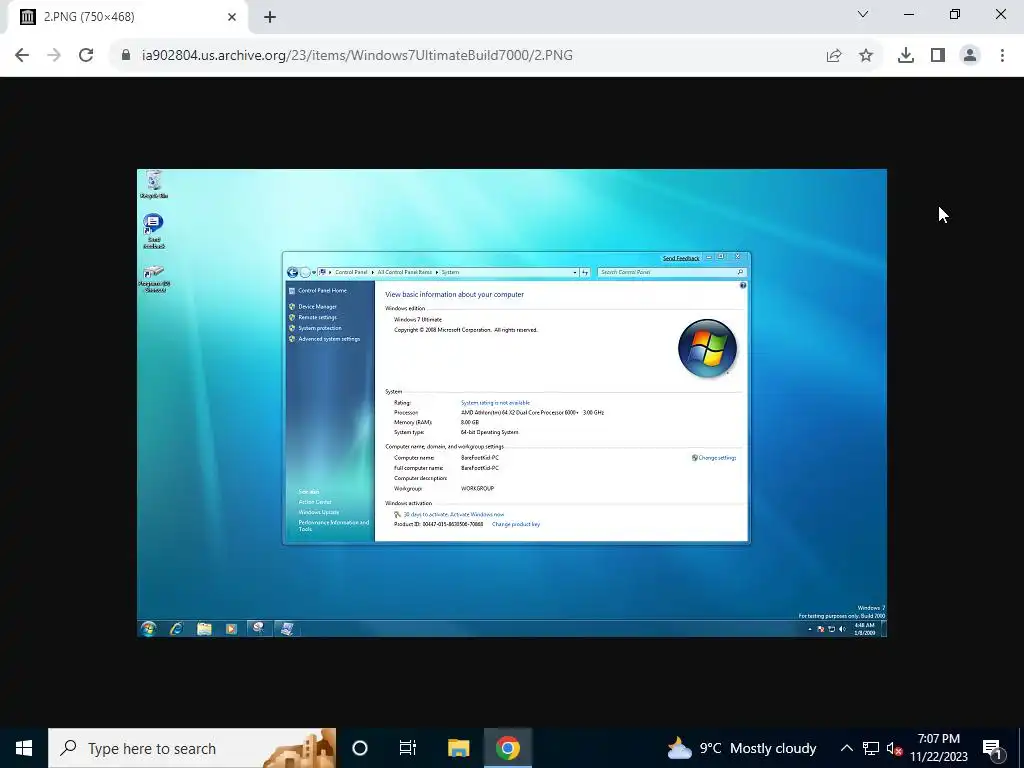Open the notification center icon
This screenshot has width=1024, height=768.
coord(993,749)
